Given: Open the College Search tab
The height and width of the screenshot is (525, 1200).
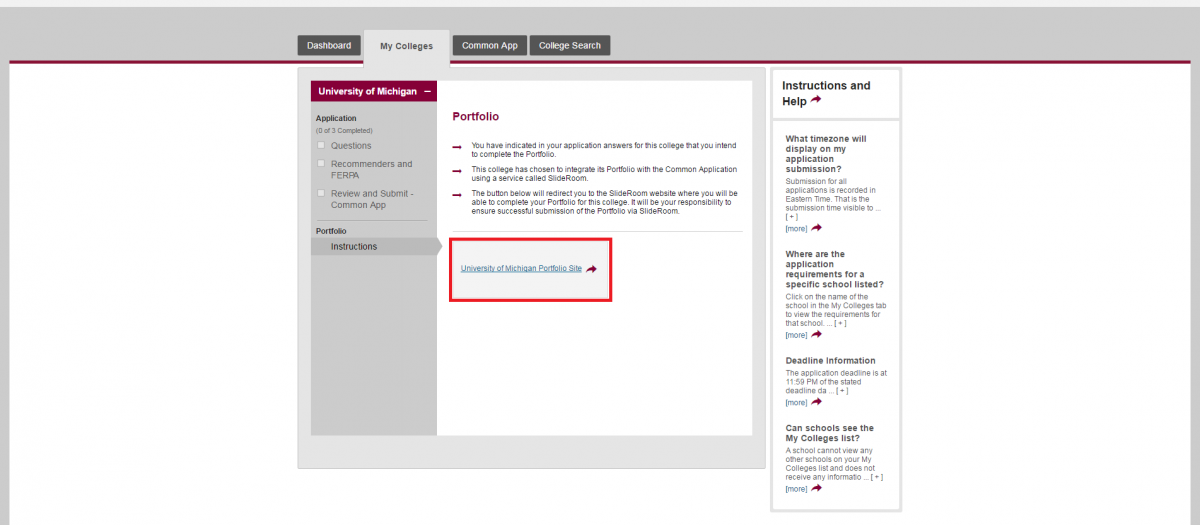Looking at the screenshot, I should [x=569, y=46].
